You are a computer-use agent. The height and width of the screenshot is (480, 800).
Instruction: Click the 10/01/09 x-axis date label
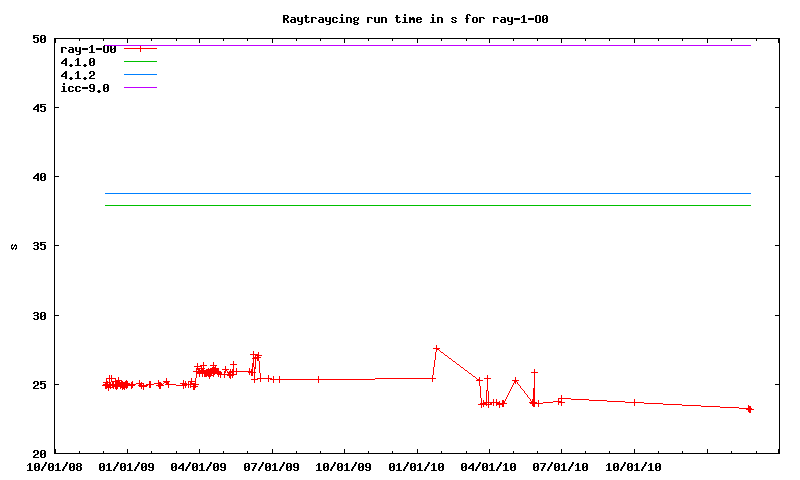click(344, 466)
